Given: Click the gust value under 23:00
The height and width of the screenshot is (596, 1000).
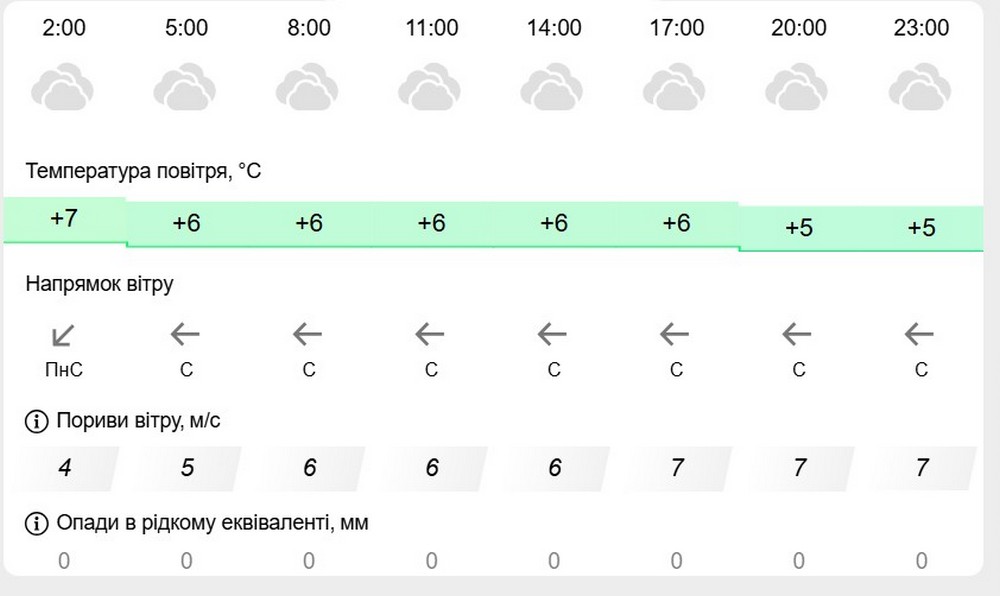Looking at the screenshot, I should click(921, 467).
